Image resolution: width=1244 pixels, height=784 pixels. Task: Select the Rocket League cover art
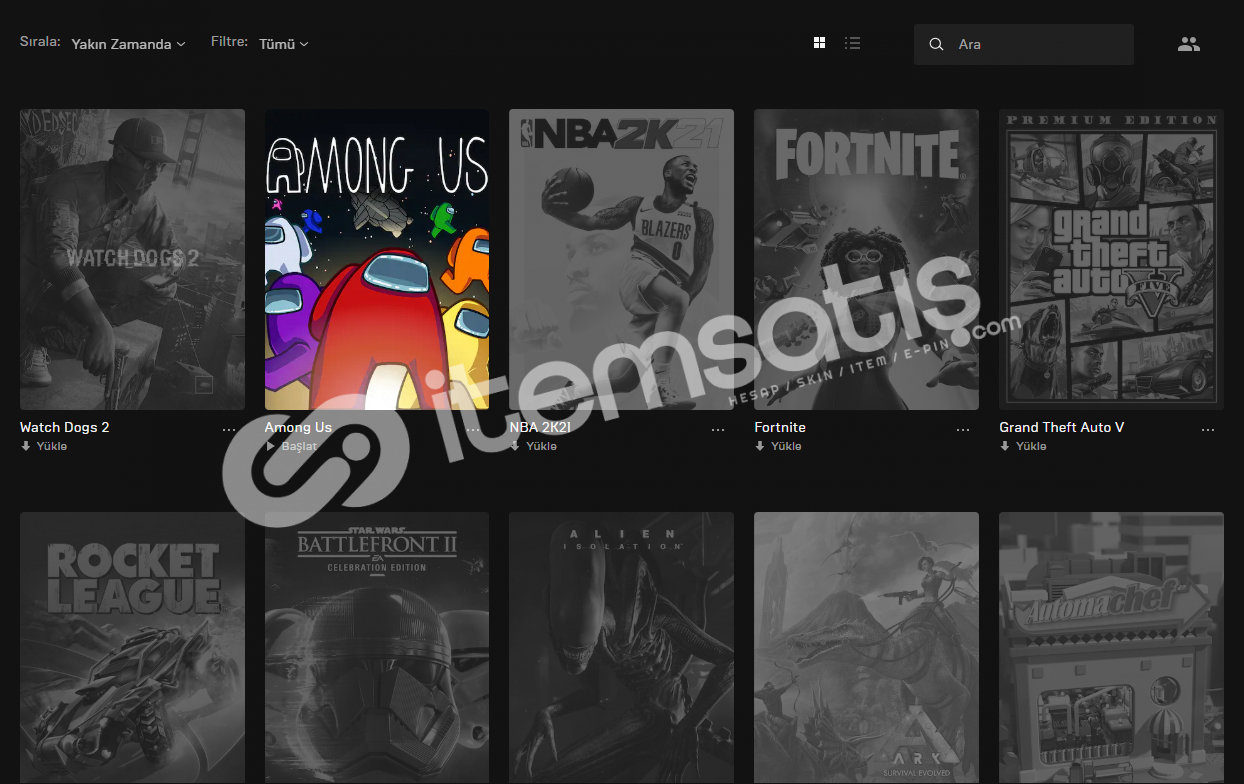tap(132, 648)
